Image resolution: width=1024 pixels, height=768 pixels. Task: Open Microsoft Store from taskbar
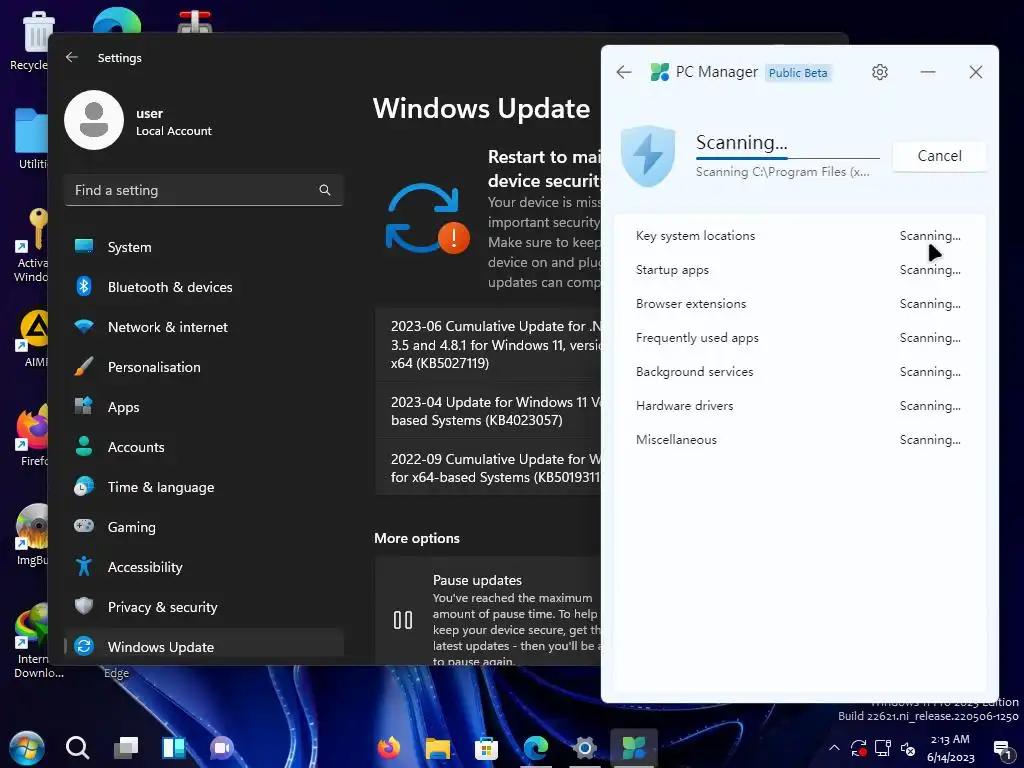(486, 748)
